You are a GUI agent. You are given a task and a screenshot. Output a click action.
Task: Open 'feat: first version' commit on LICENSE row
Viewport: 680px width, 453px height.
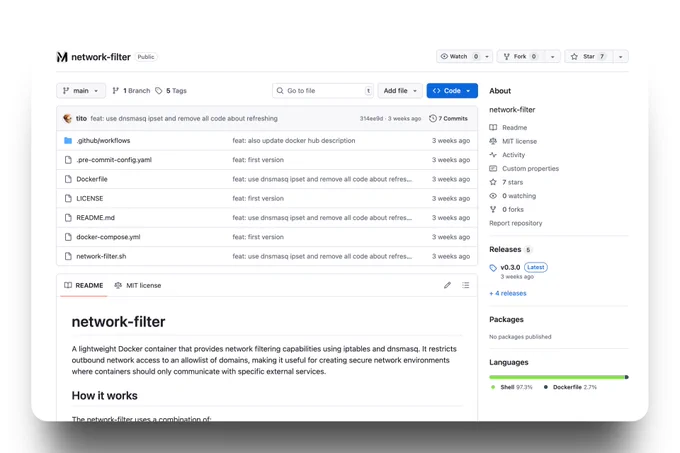coord(258,199)
